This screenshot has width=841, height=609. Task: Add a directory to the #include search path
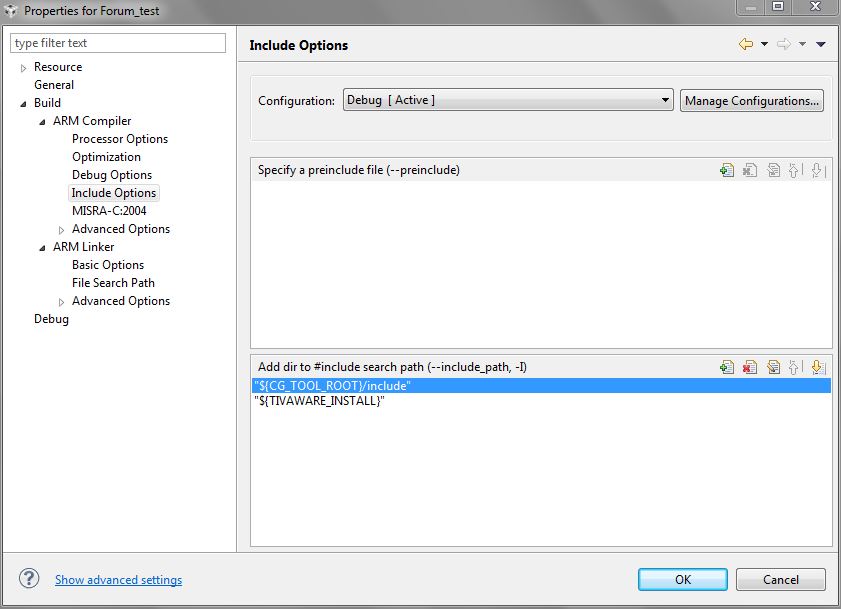pos(727,368)
